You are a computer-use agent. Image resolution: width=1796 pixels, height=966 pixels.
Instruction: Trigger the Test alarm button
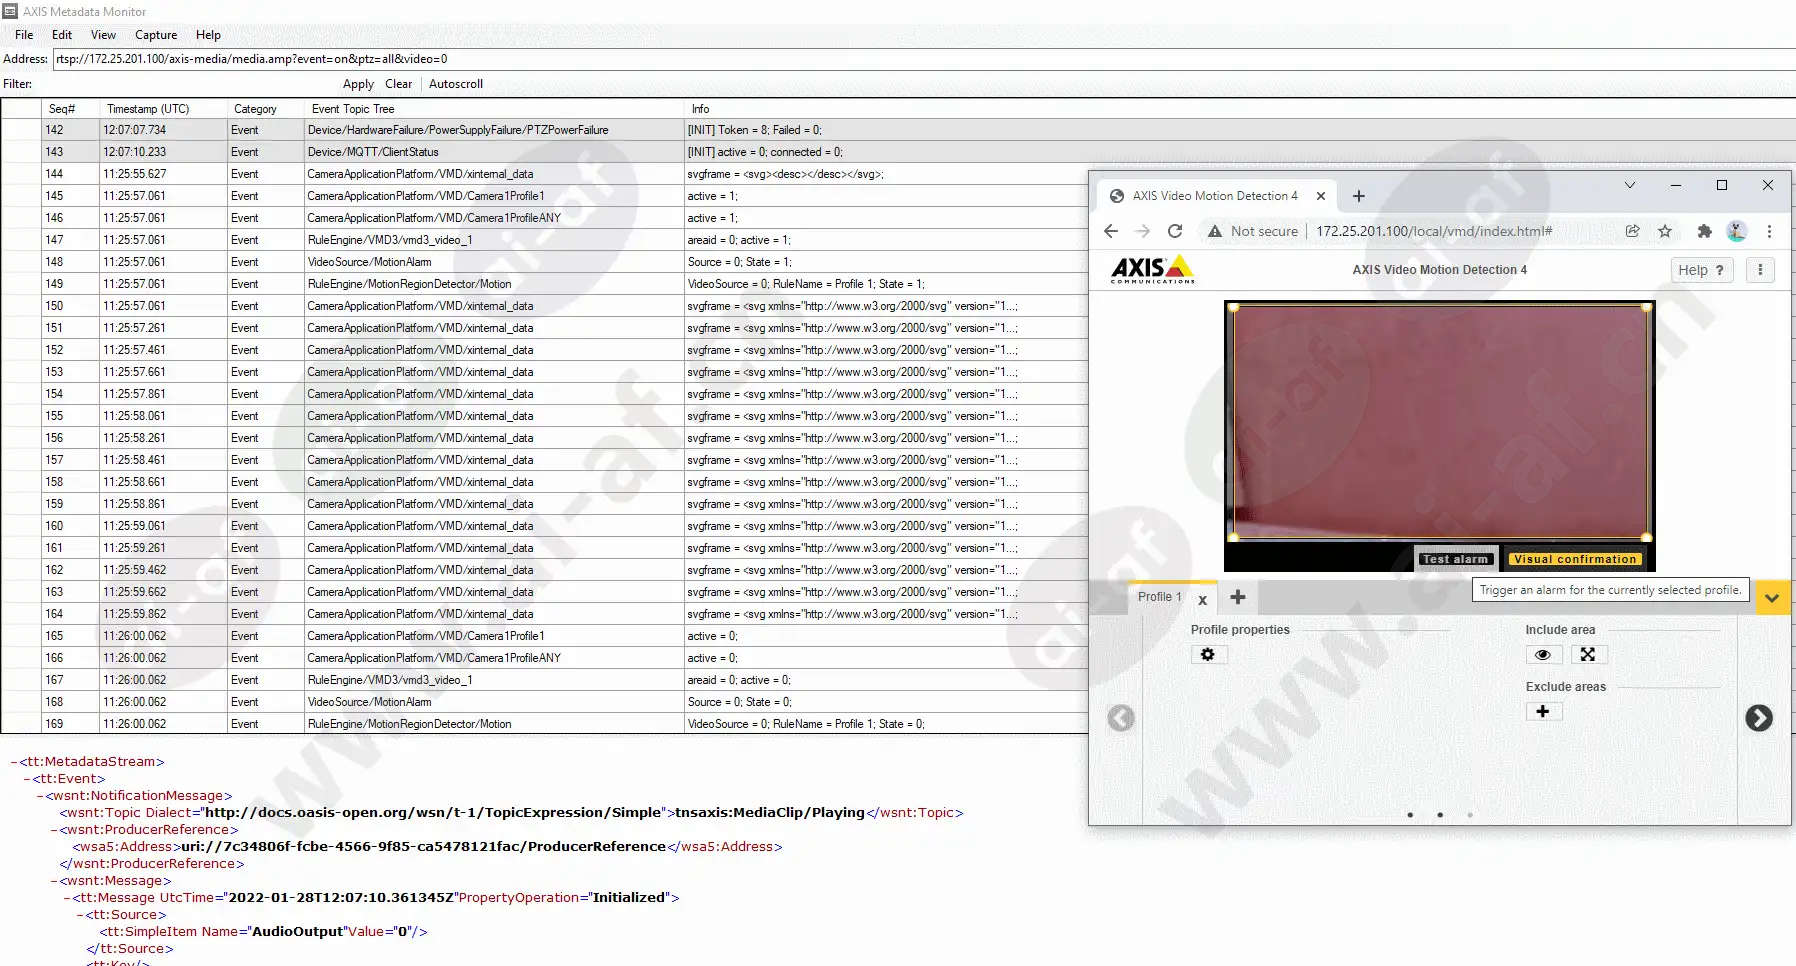tap(1455, 559)
